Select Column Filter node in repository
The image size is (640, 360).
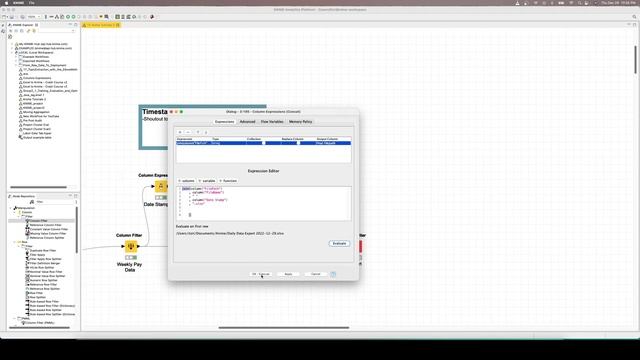(38, 221)
